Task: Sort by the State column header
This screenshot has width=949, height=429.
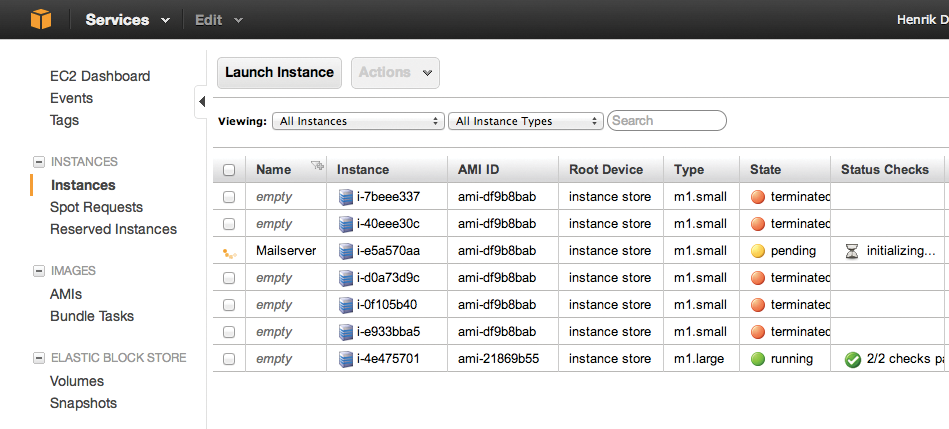Action: [x=765, y=169]
